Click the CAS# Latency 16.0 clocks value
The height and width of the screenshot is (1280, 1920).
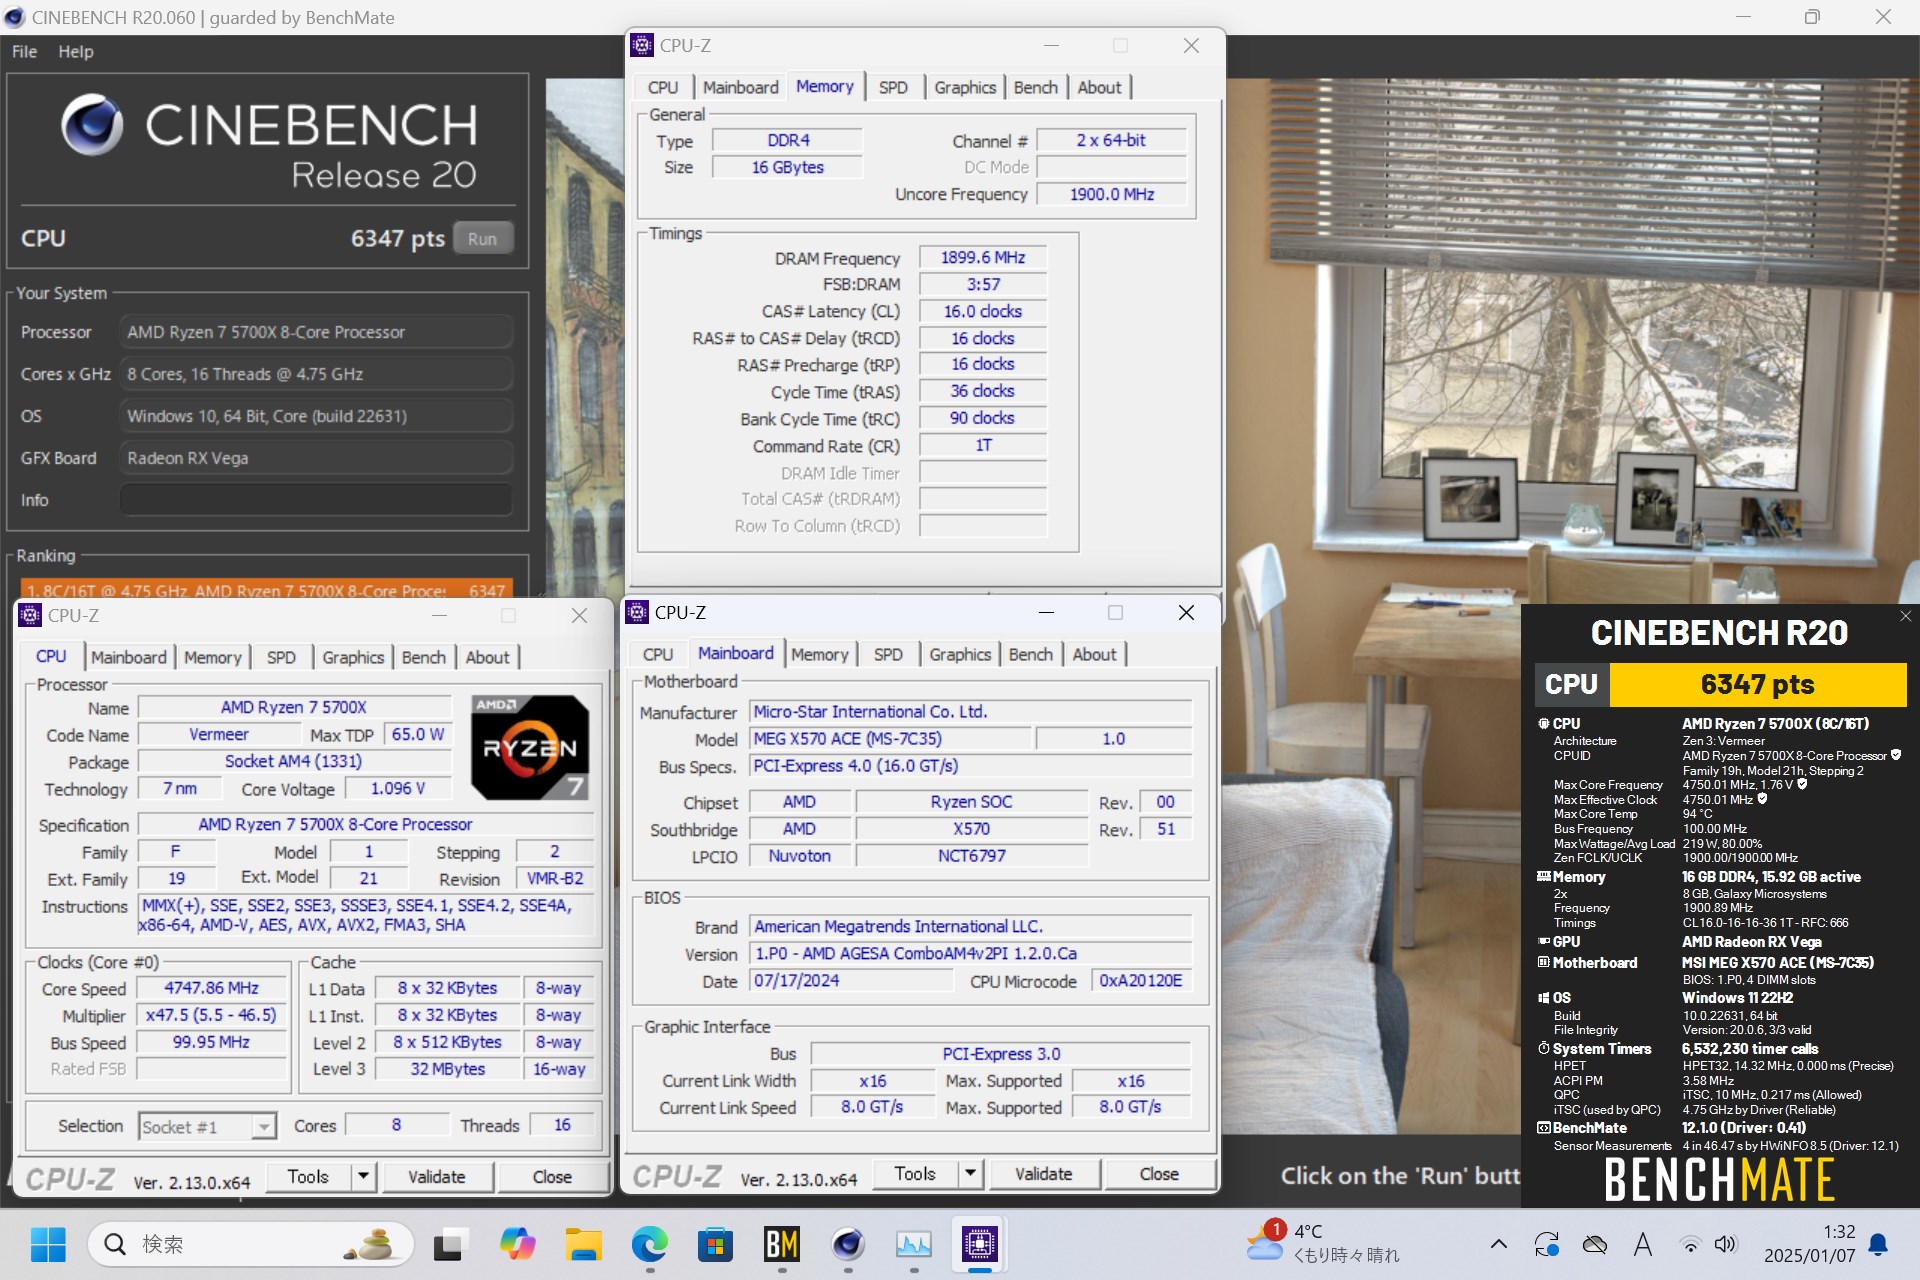pos(983,312)
